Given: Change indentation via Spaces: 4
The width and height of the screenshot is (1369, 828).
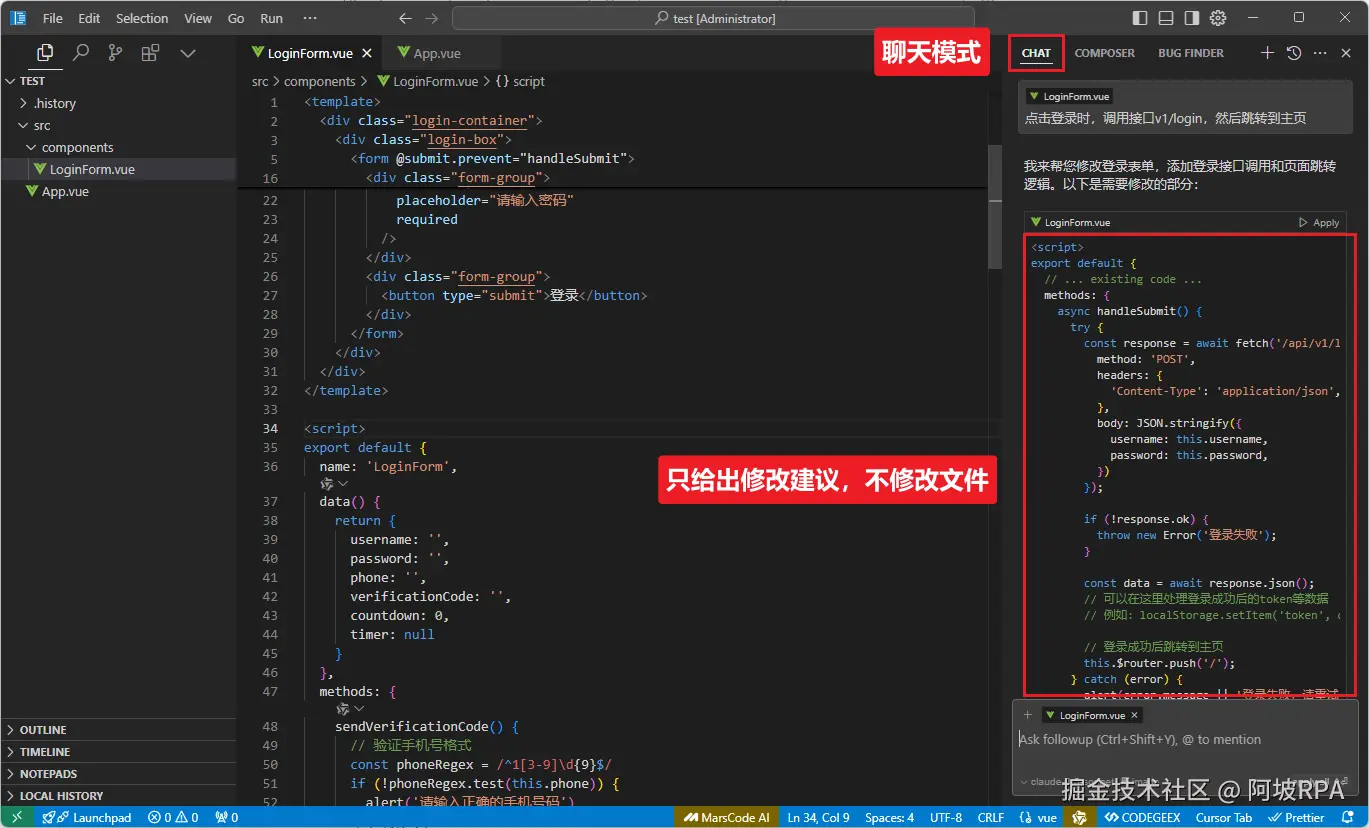Looking at the screenshot, I should (889, 817).
